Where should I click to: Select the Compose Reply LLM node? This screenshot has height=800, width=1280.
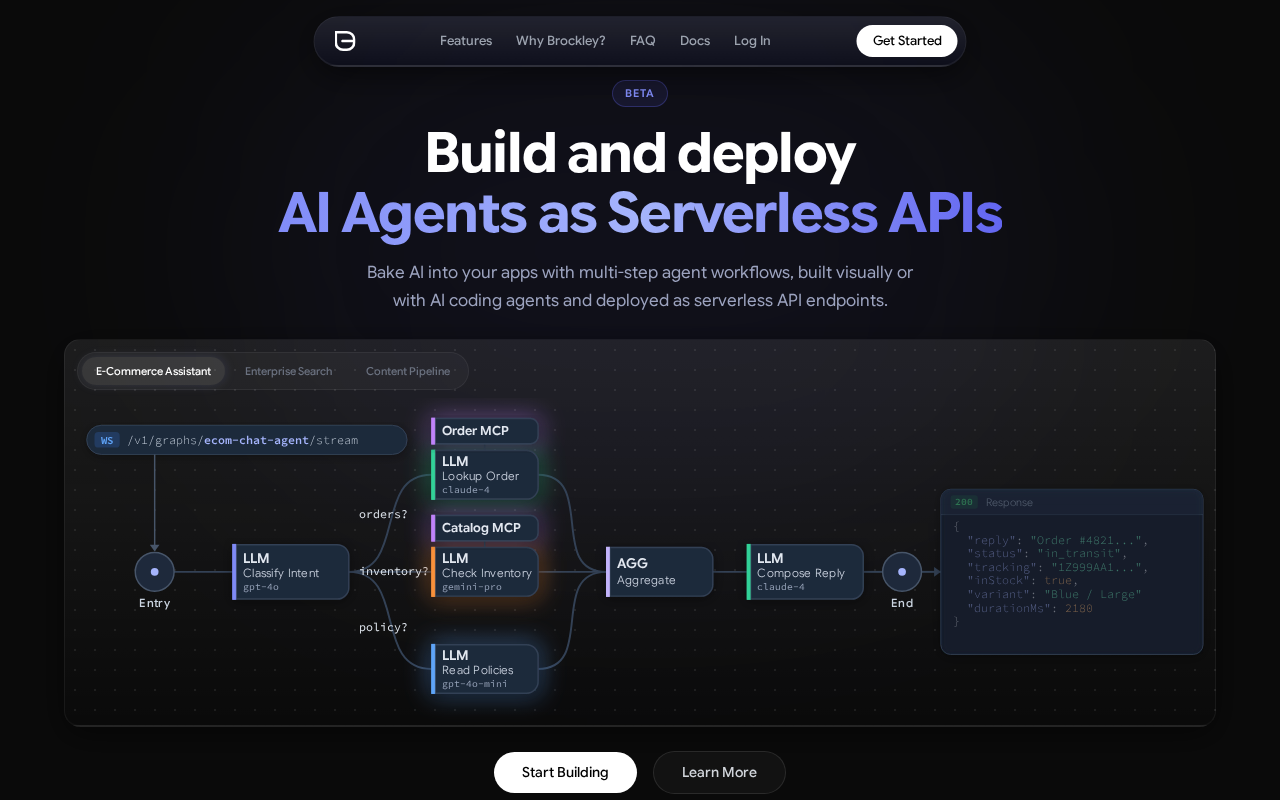[805, 572]
